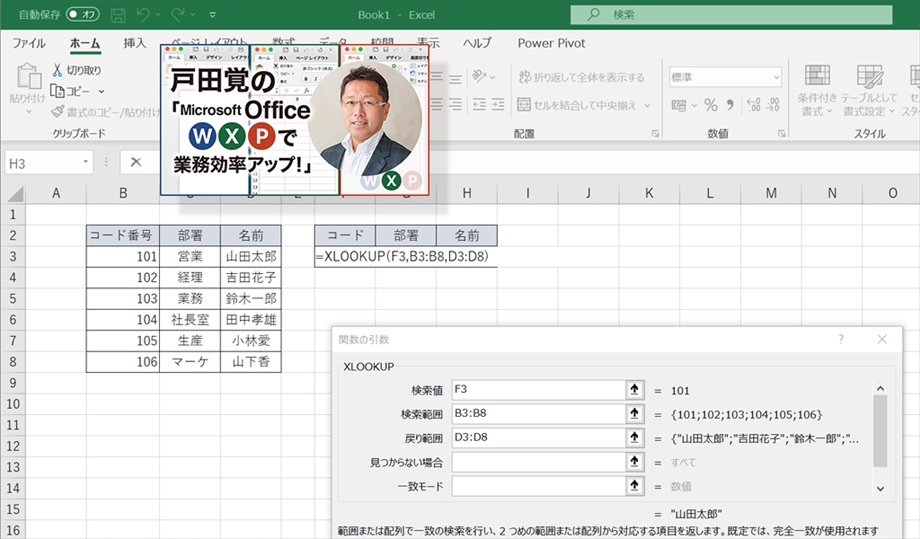Open the ファイル tab
Viewport: 920px width, 539px height.
[29, 43]
